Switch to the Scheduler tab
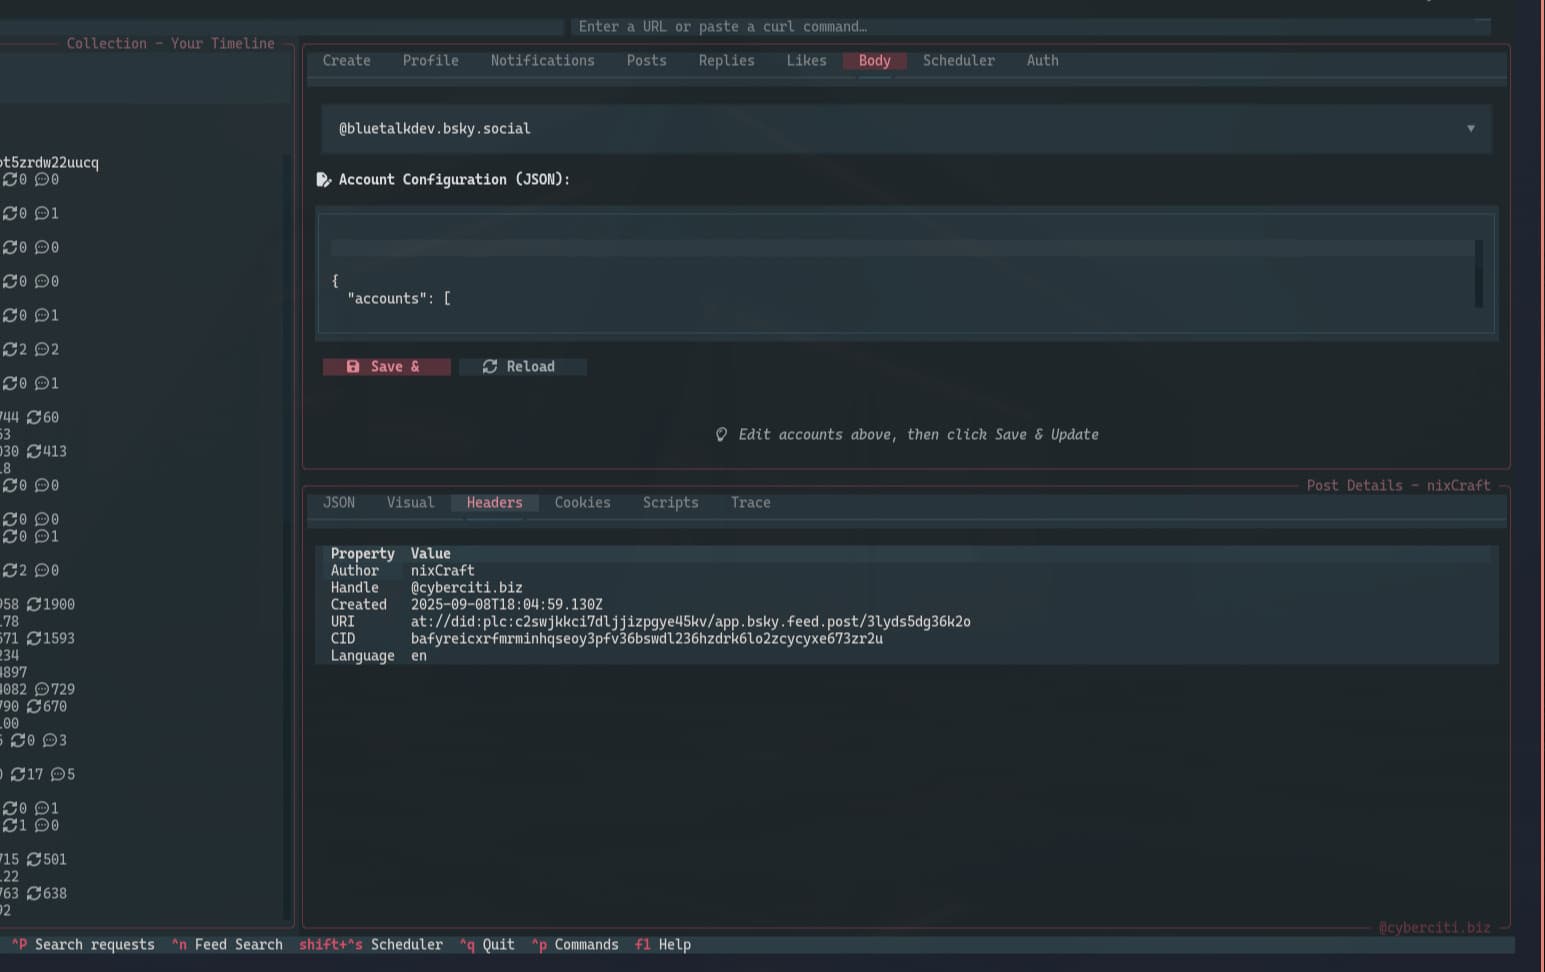 point(958,61)
